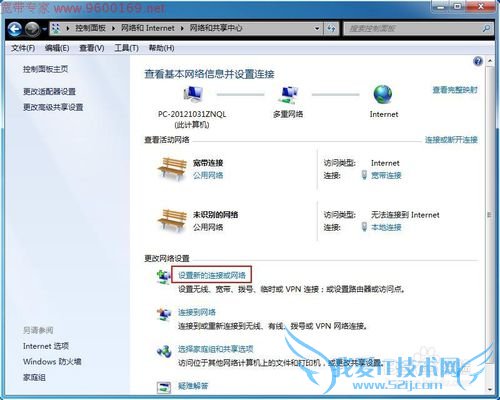Click the search control panel input box
The width and height of the screenshot is (500, 400).
(412, 29)
